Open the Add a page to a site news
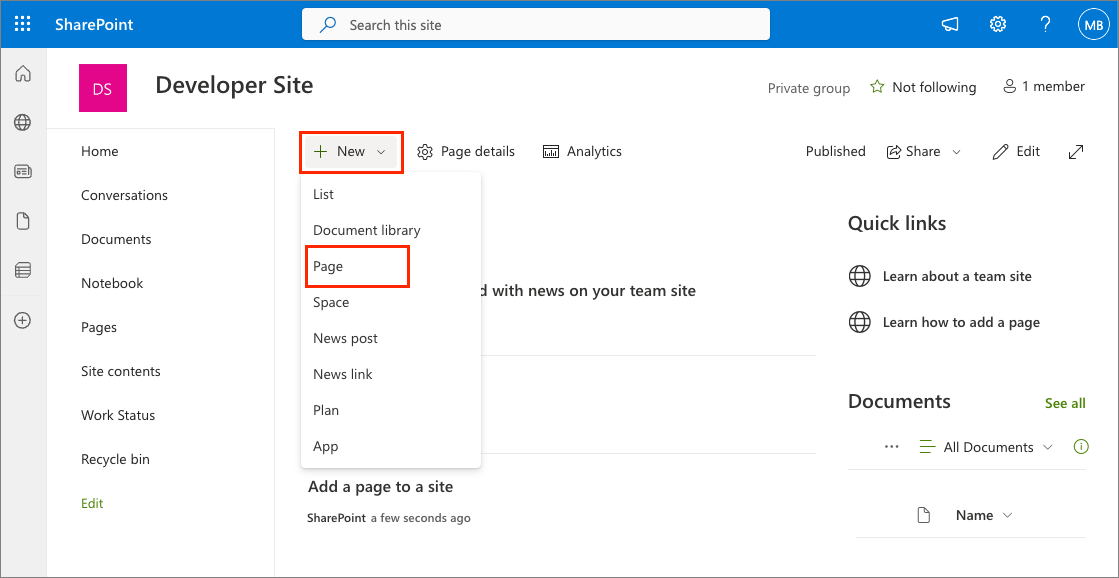 (x=380, y=487)
